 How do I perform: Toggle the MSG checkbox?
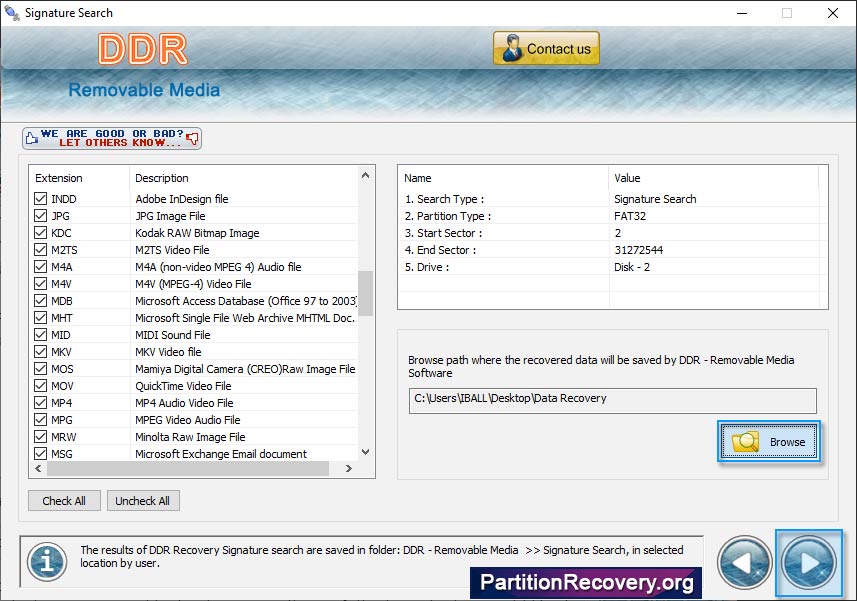click(x=40, y=453)
